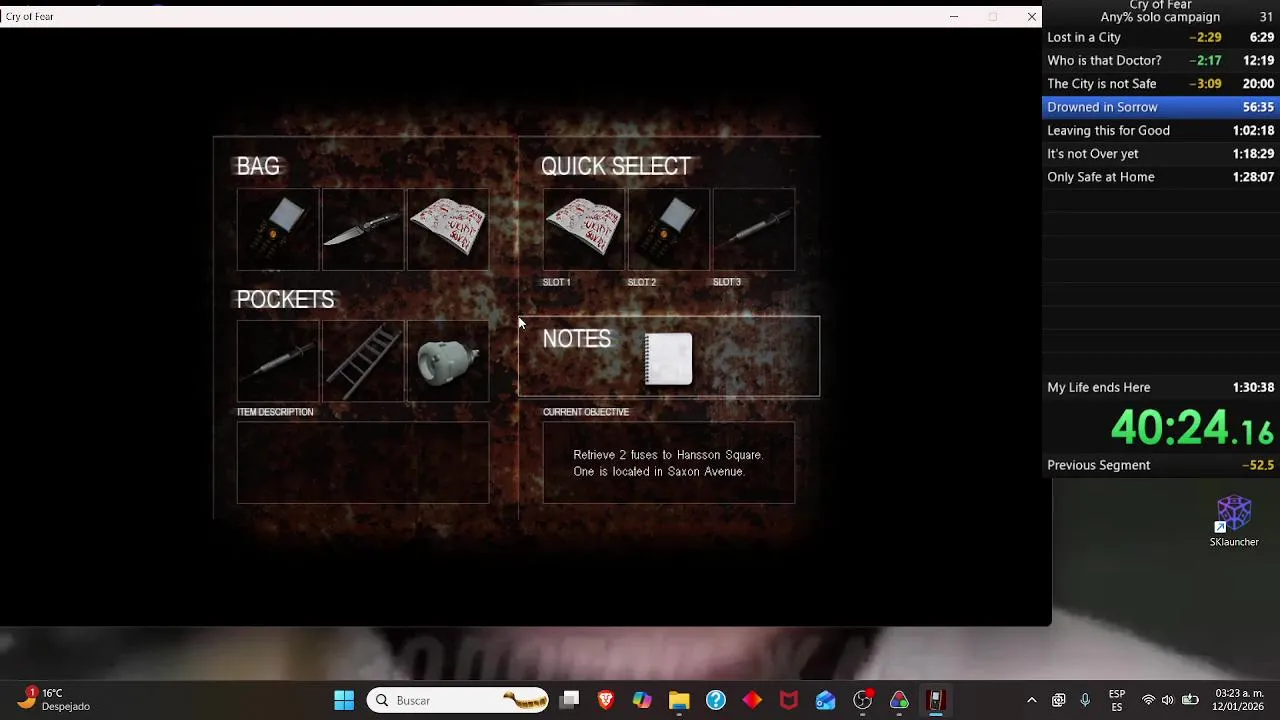
Task: Click the empty item description box
Action: coord(363,462)
